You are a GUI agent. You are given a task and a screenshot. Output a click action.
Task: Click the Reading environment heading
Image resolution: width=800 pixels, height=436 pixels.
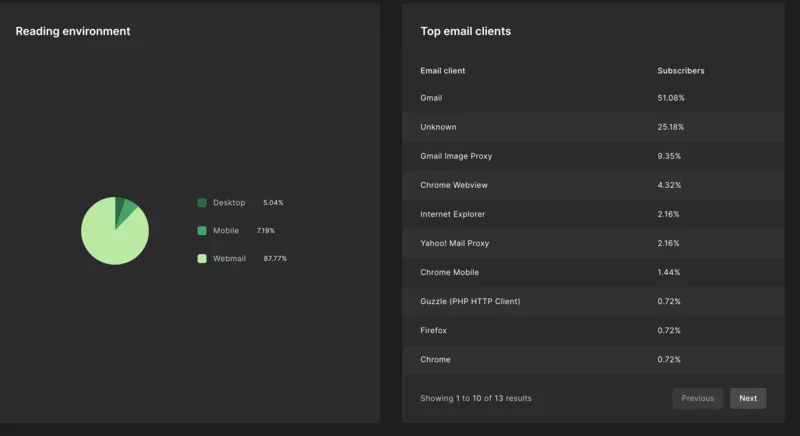73,31
